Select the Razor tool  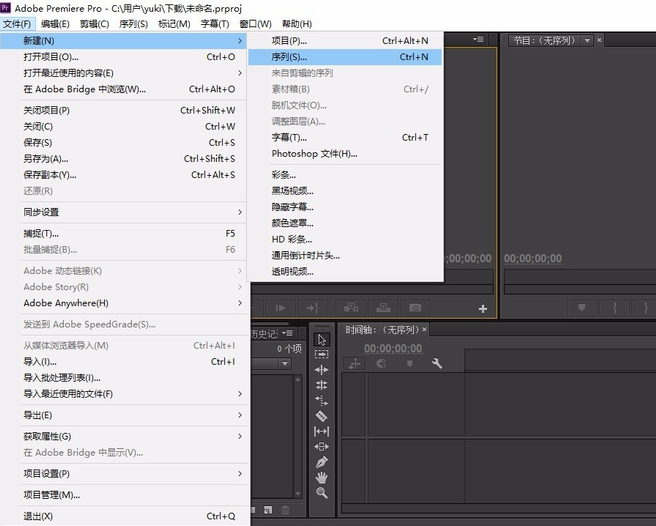point(321,416)
